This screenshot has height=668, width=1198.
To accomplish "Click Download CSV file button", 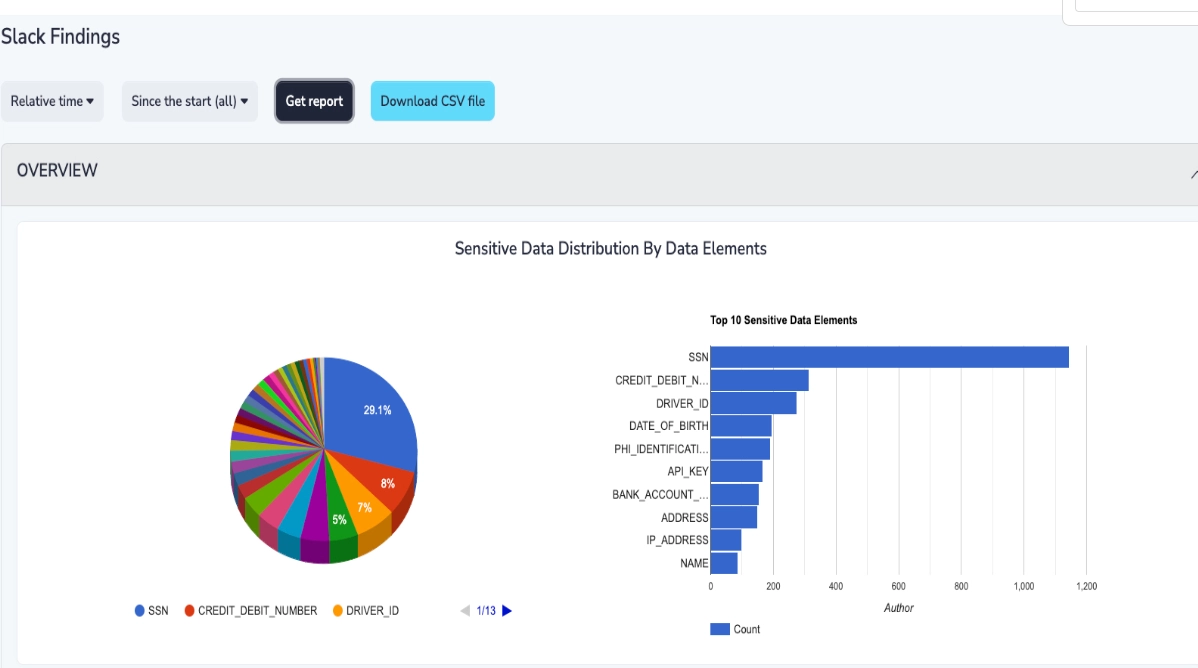I will 432,101.
